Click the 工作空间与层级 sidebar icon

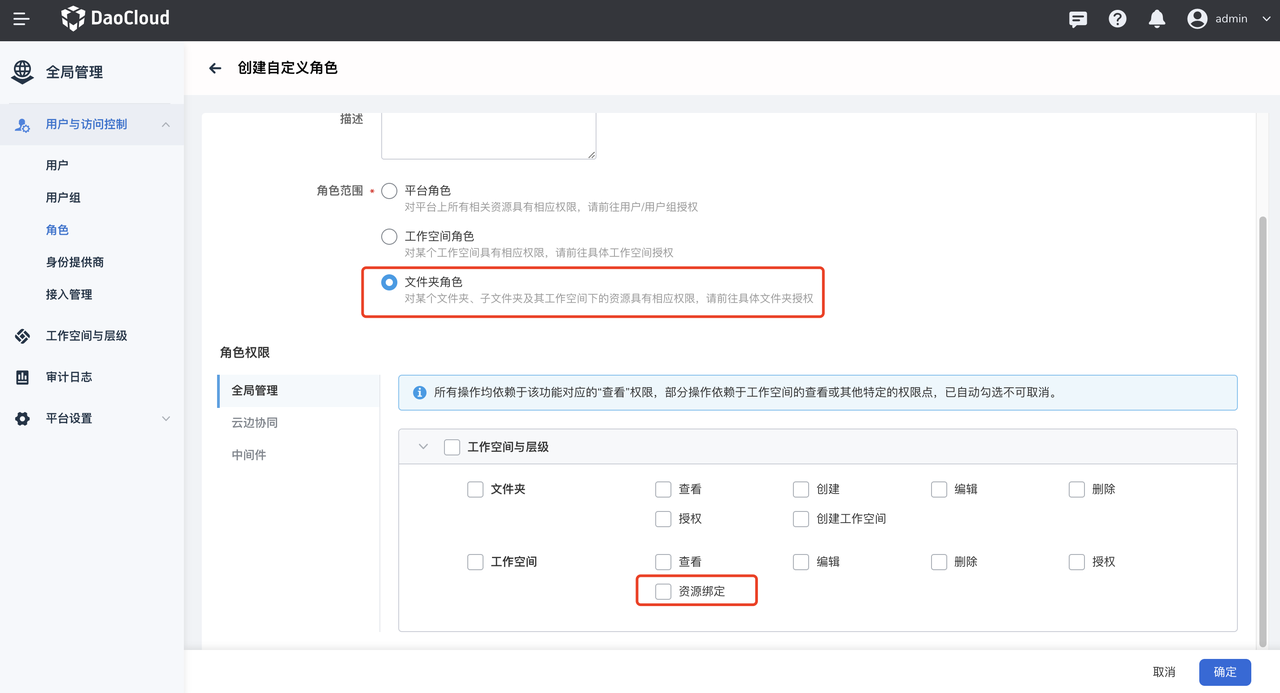[x=22, y=336]
